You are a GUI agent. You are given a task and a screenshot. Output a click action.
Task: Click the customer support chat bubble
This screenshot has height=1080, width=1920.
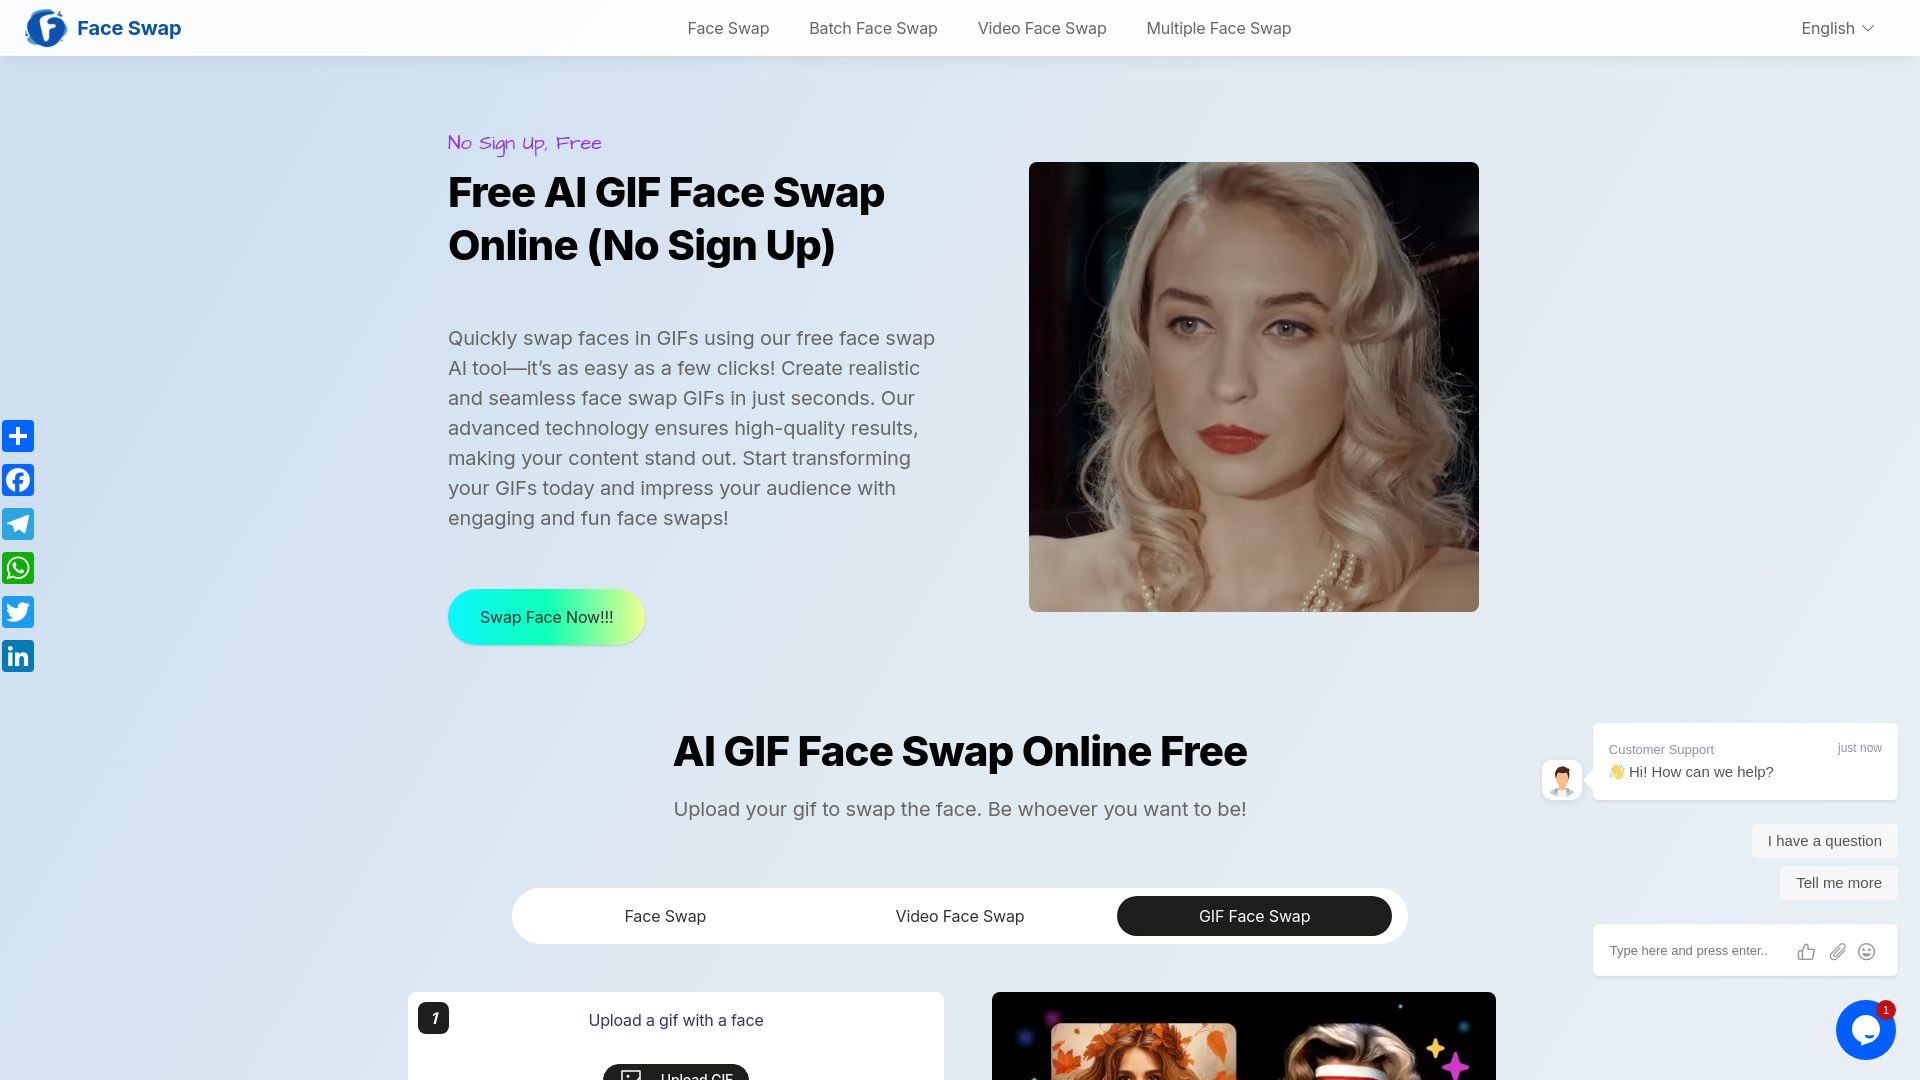(x=1866, y=1030)
